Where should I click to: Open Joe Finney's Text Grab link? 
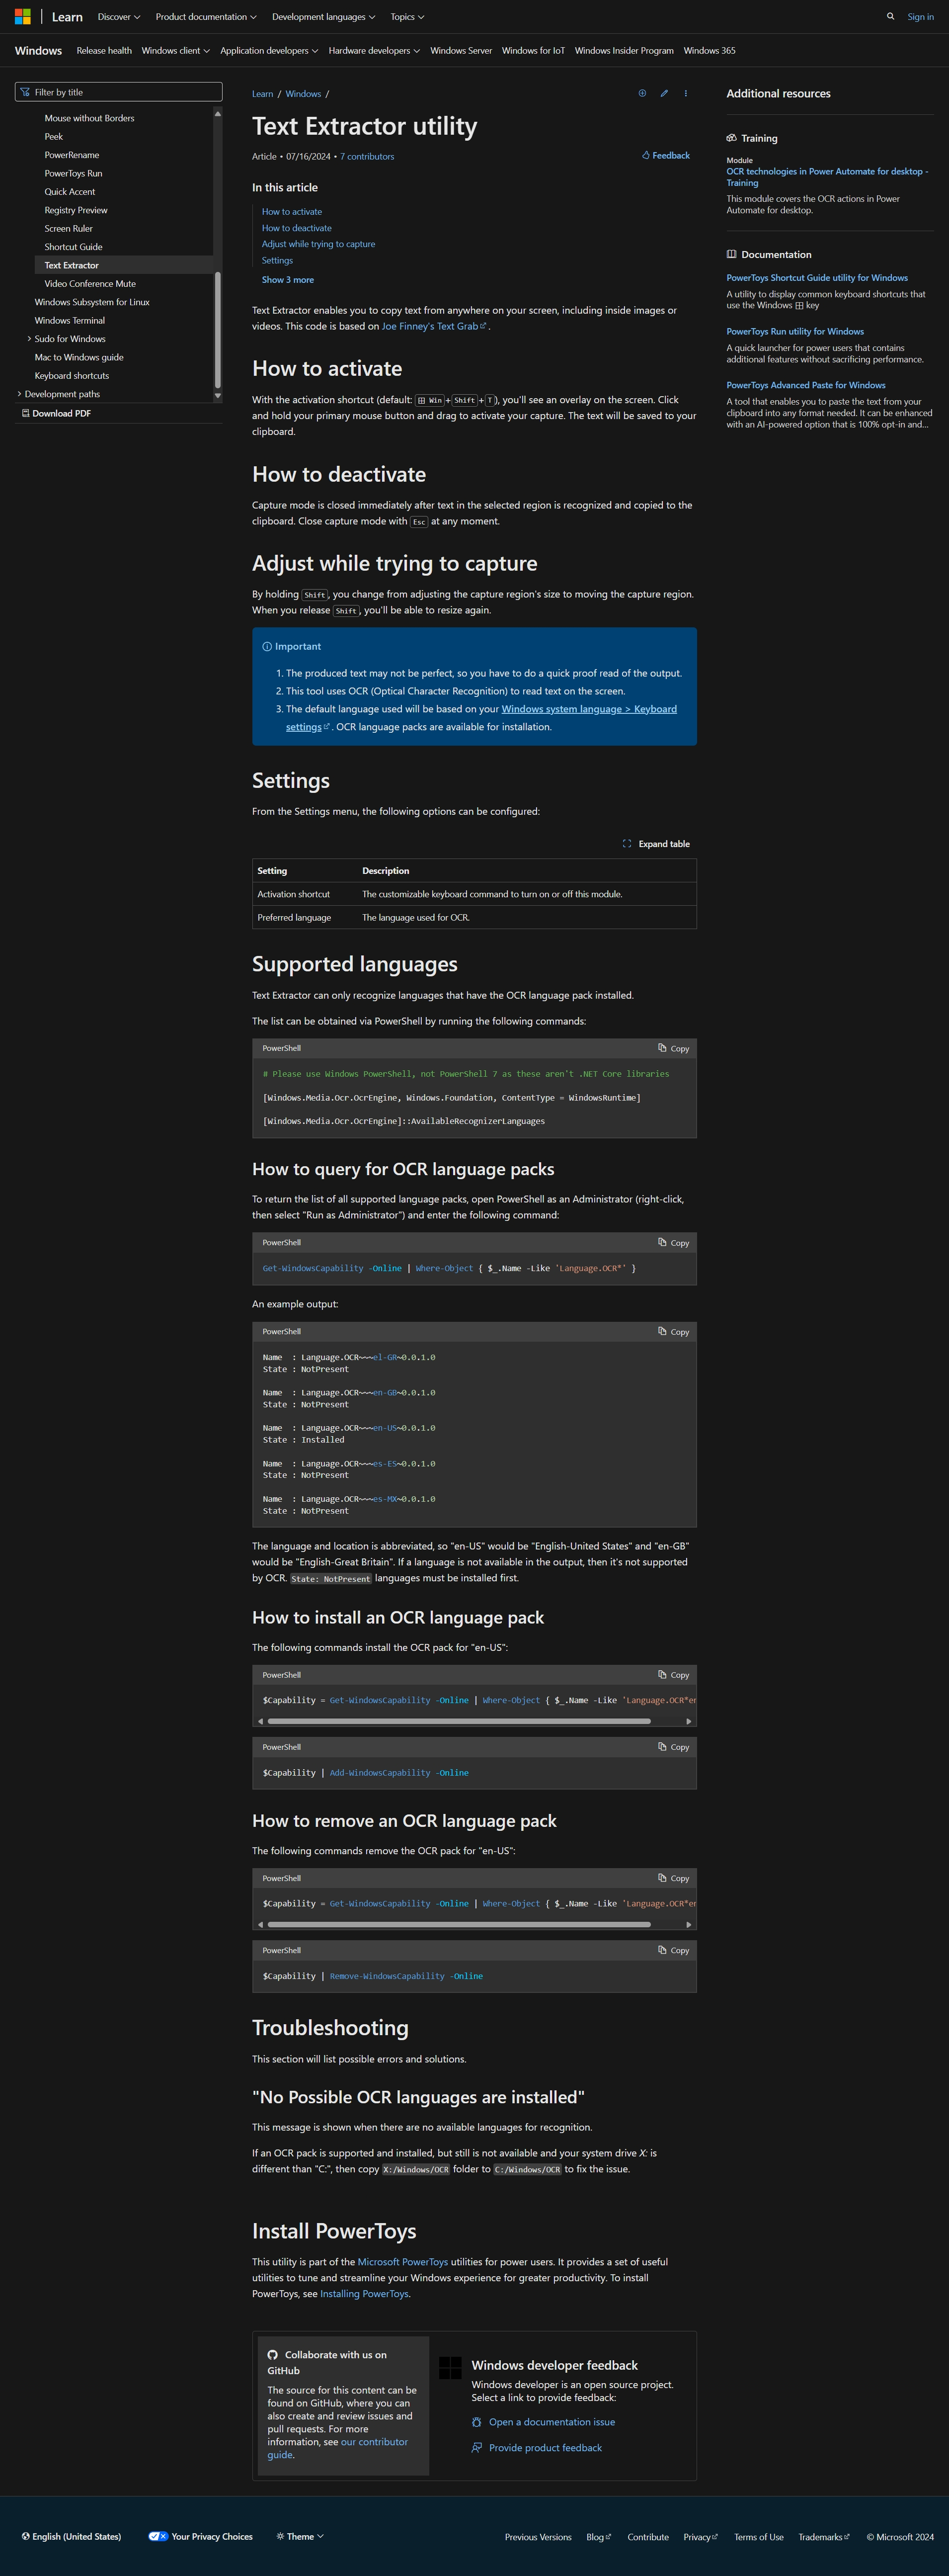point(434,326)
